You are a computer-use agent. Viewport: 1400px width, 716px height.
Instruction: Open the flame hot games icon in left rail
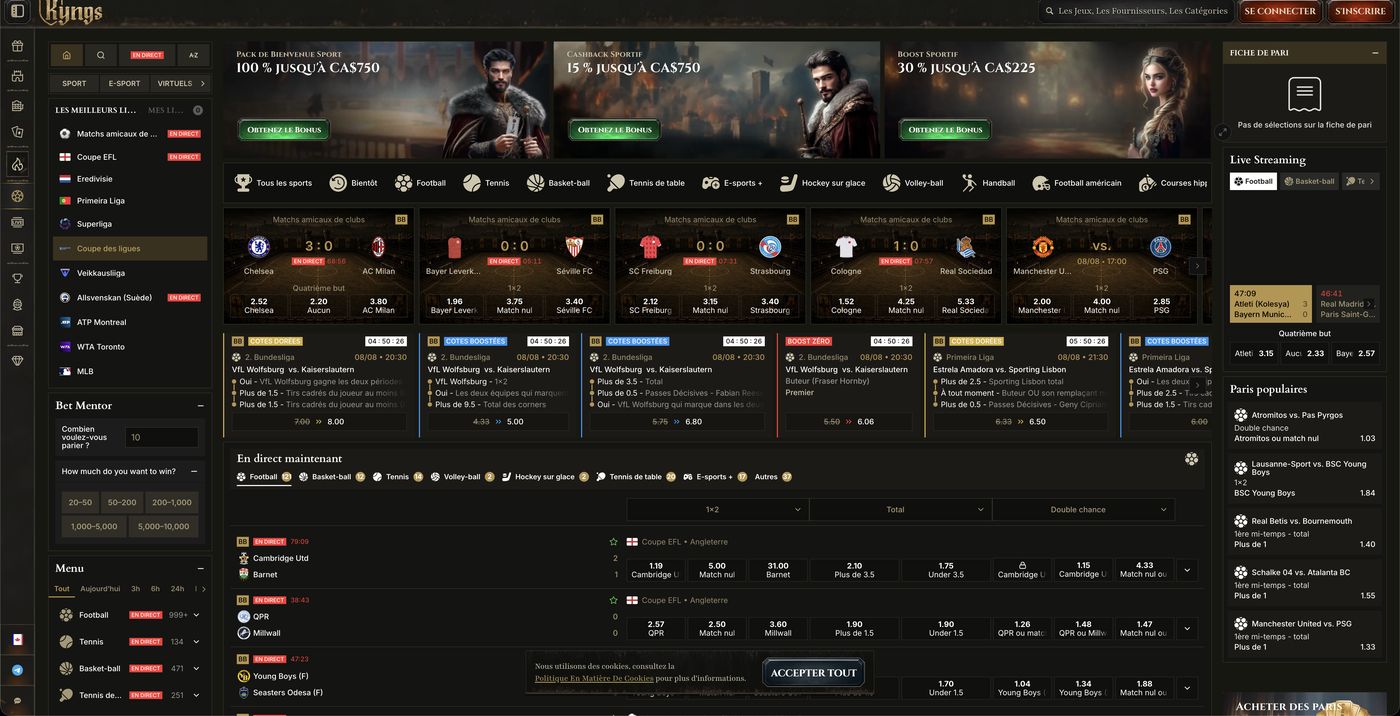pyautogui.click(x=17, y=164)
